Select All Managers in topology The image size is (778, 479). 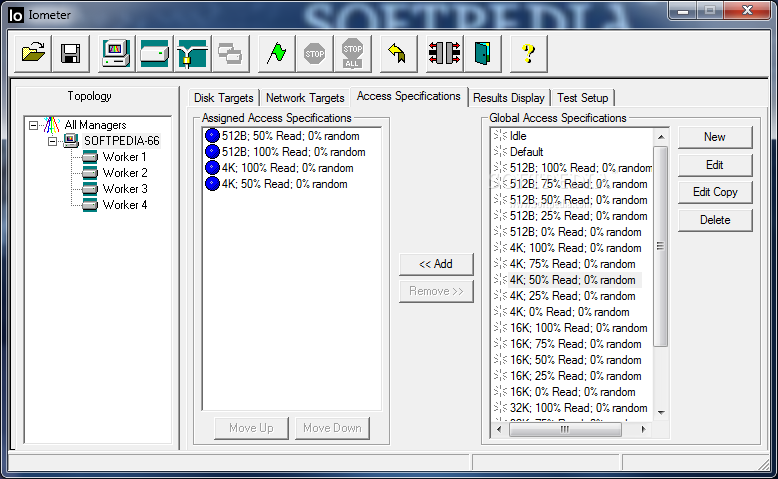pyautogui.click(x=95, y=125)
